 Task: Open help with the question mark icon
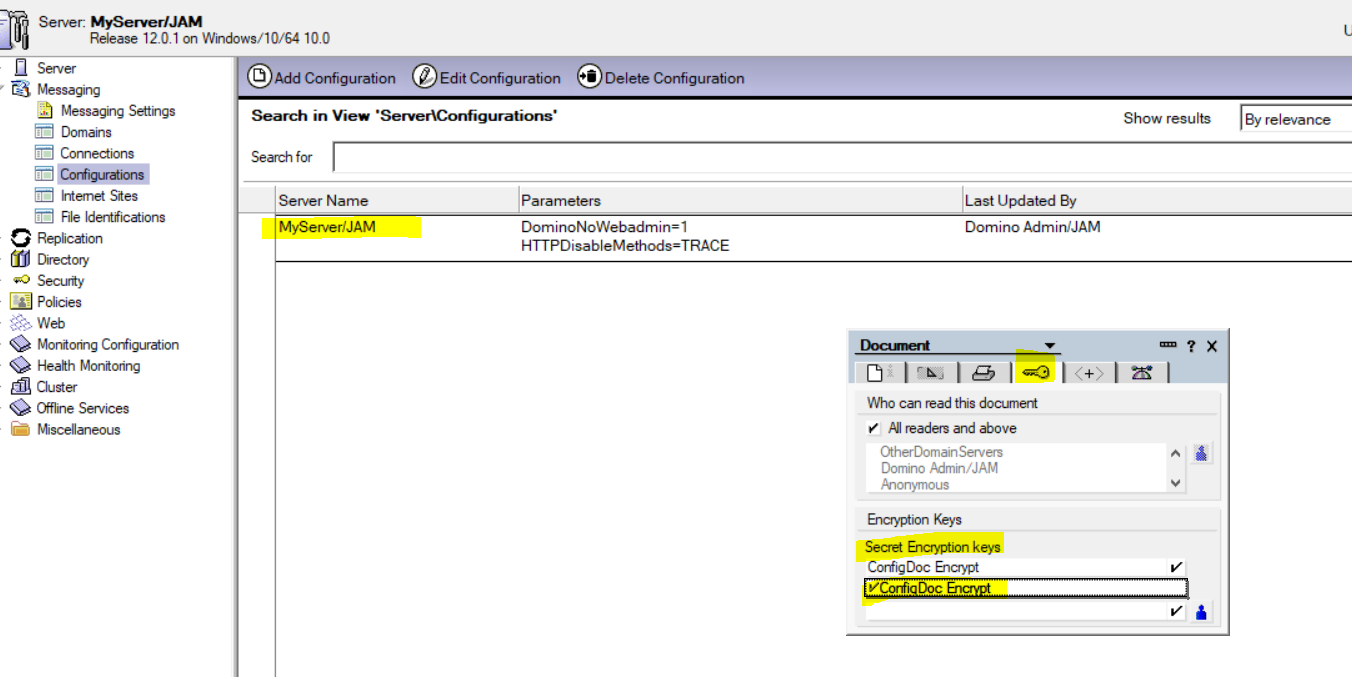coord(1191,346)
